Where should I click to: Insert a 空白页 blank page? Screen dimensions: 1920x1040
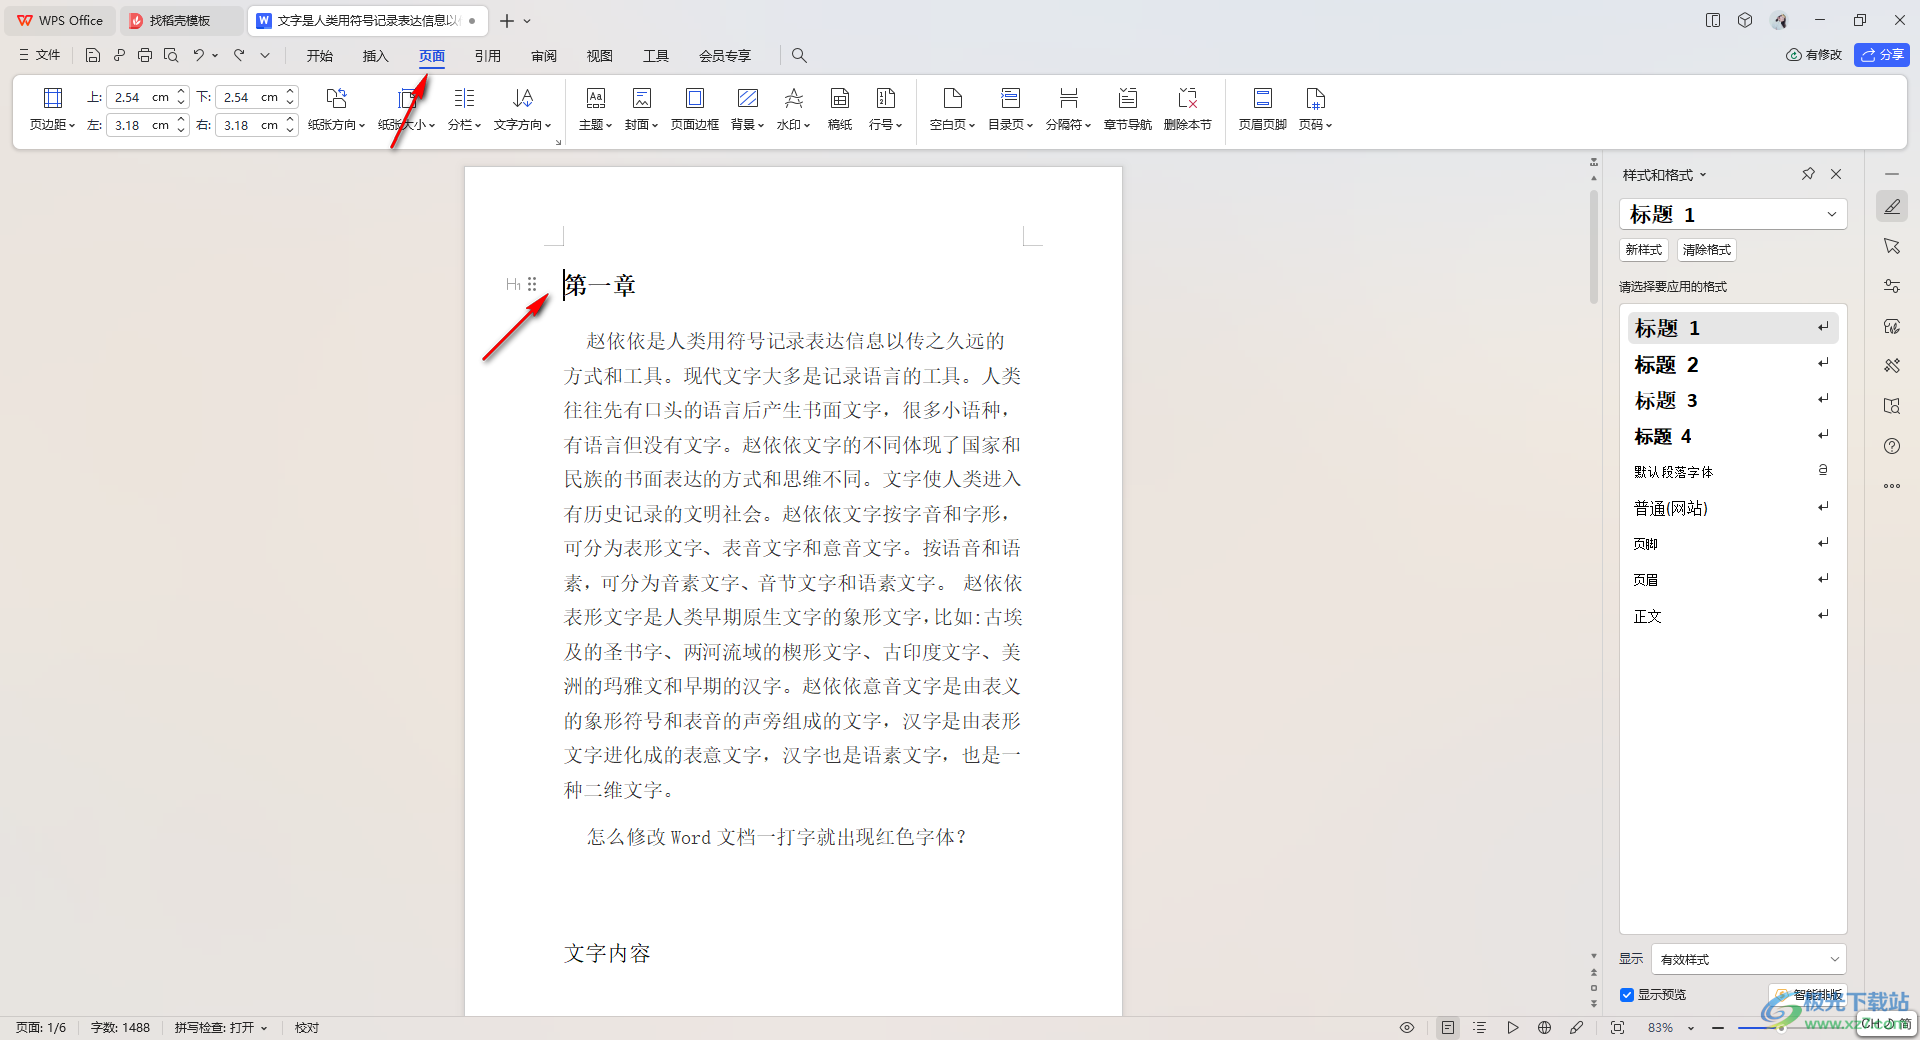(x=952, y=109)
